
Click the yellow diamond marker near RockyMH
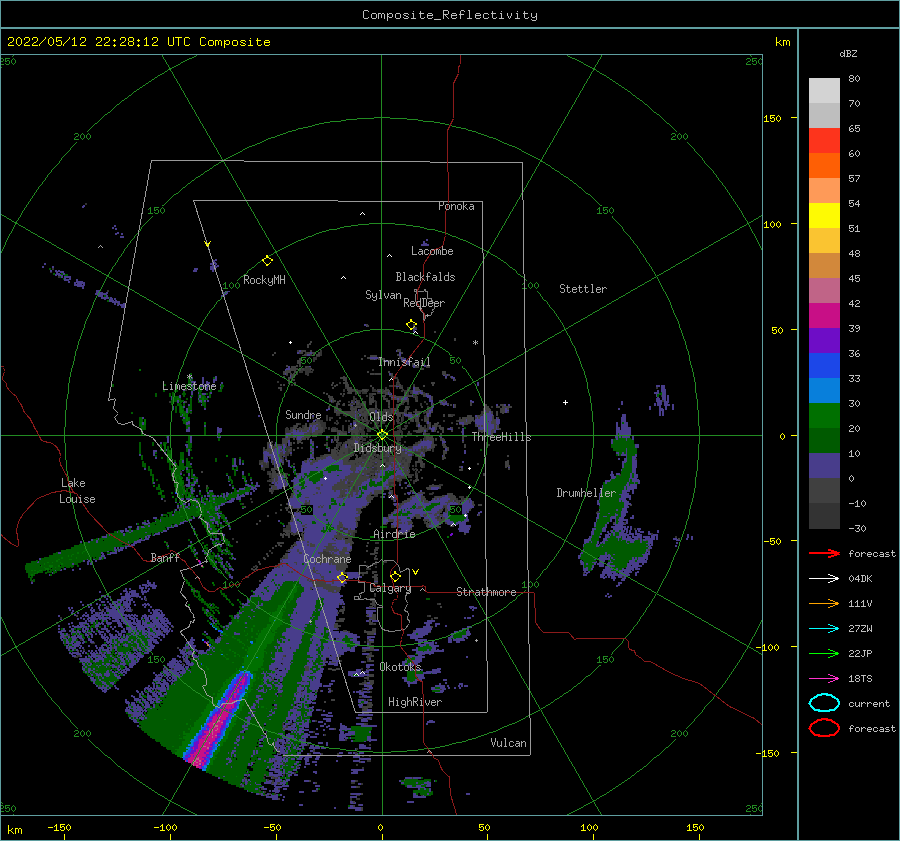(267, 261)
